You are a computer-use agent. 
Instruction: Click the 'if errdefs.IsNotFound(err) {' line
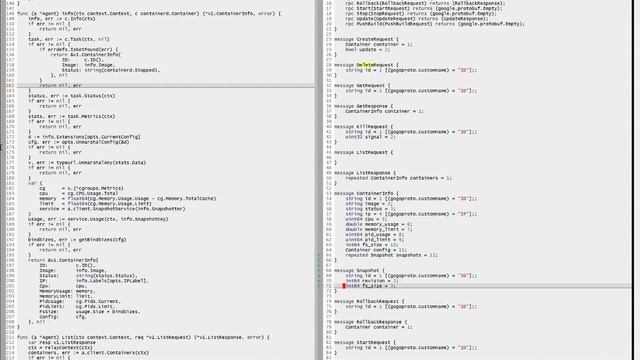(79, 49)
